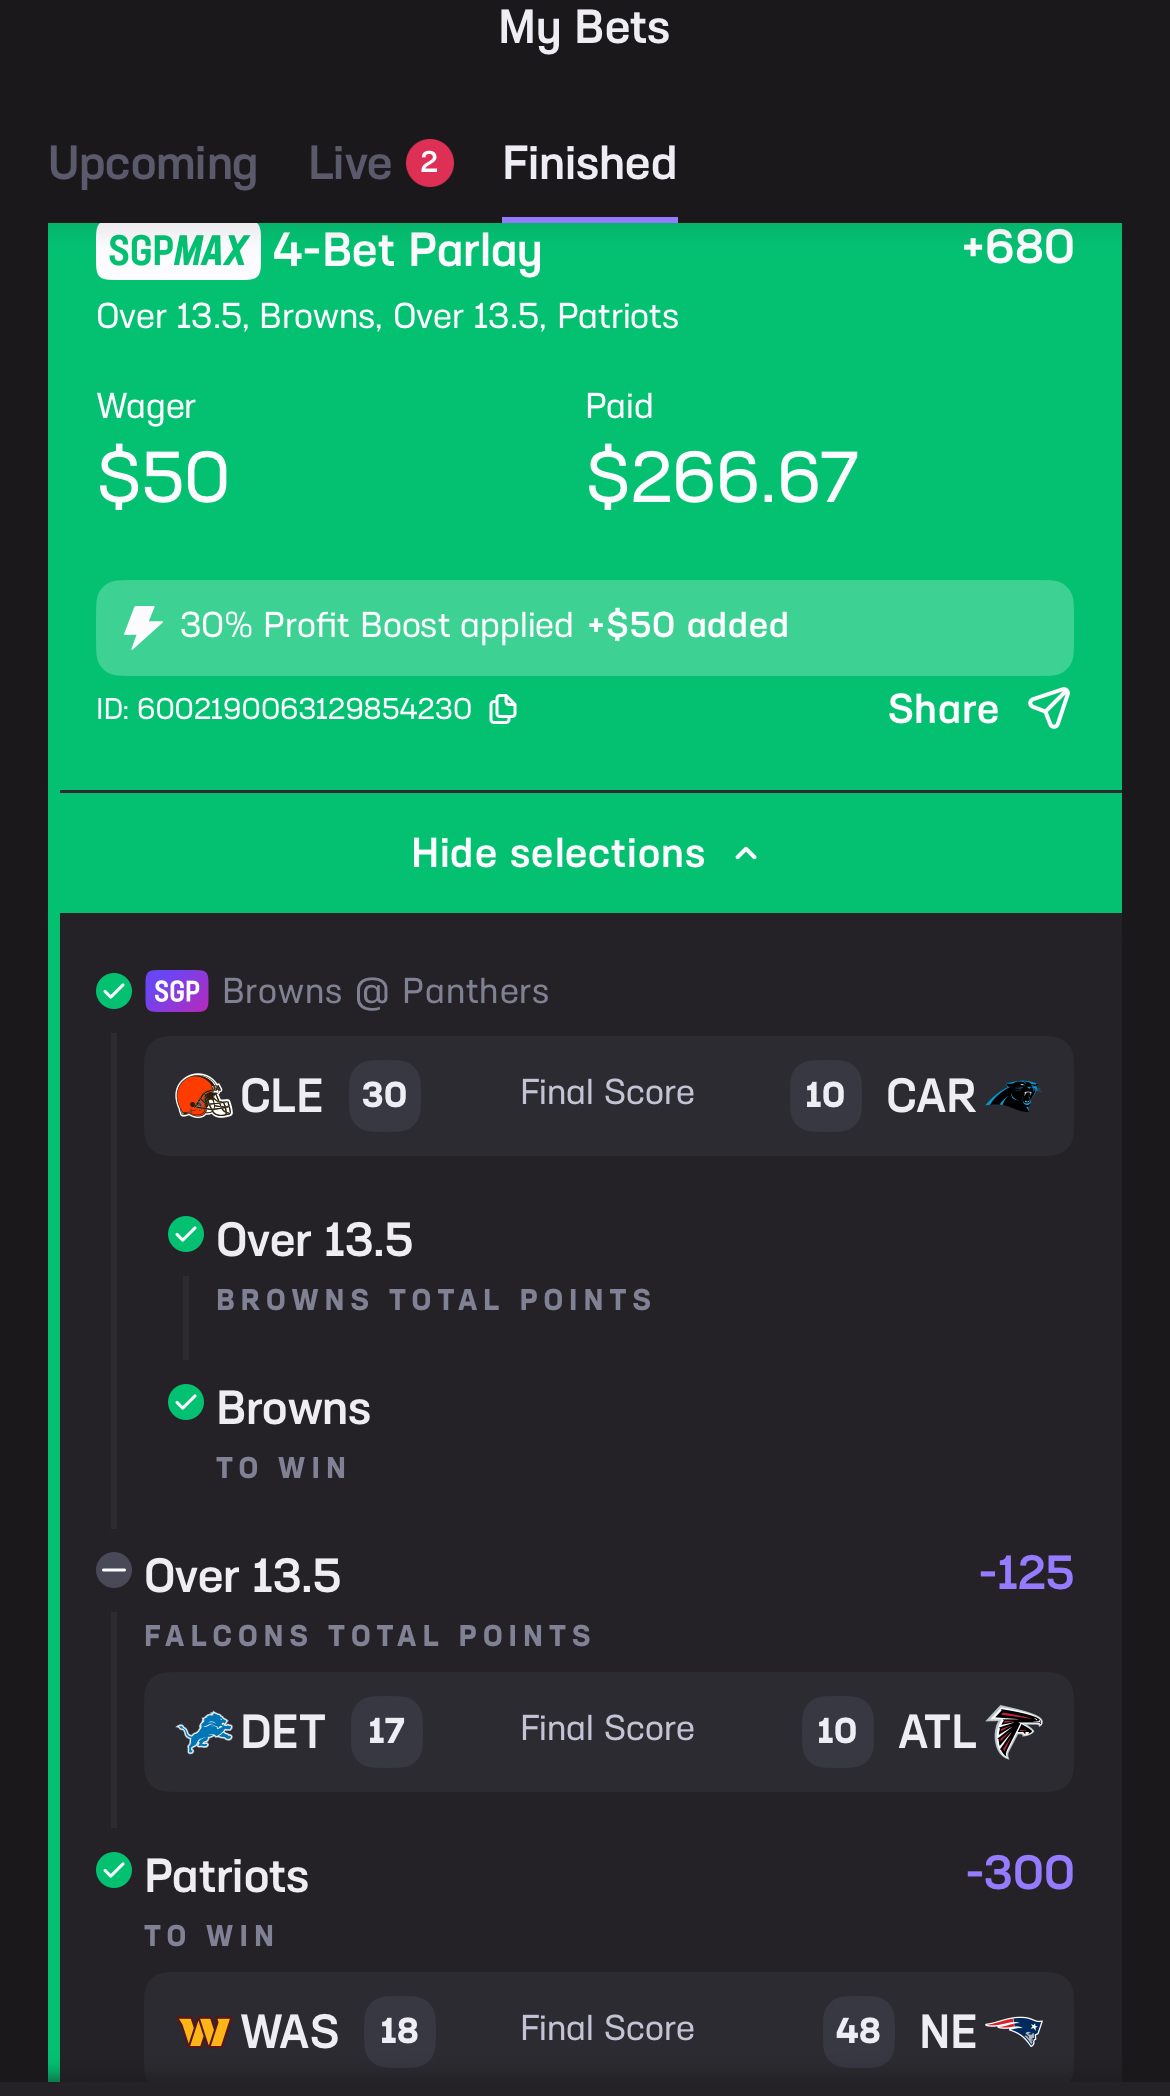Tap the lightning bolt profit boost icon
The width and height of the screenshot is (1170, 2096).
143,627
